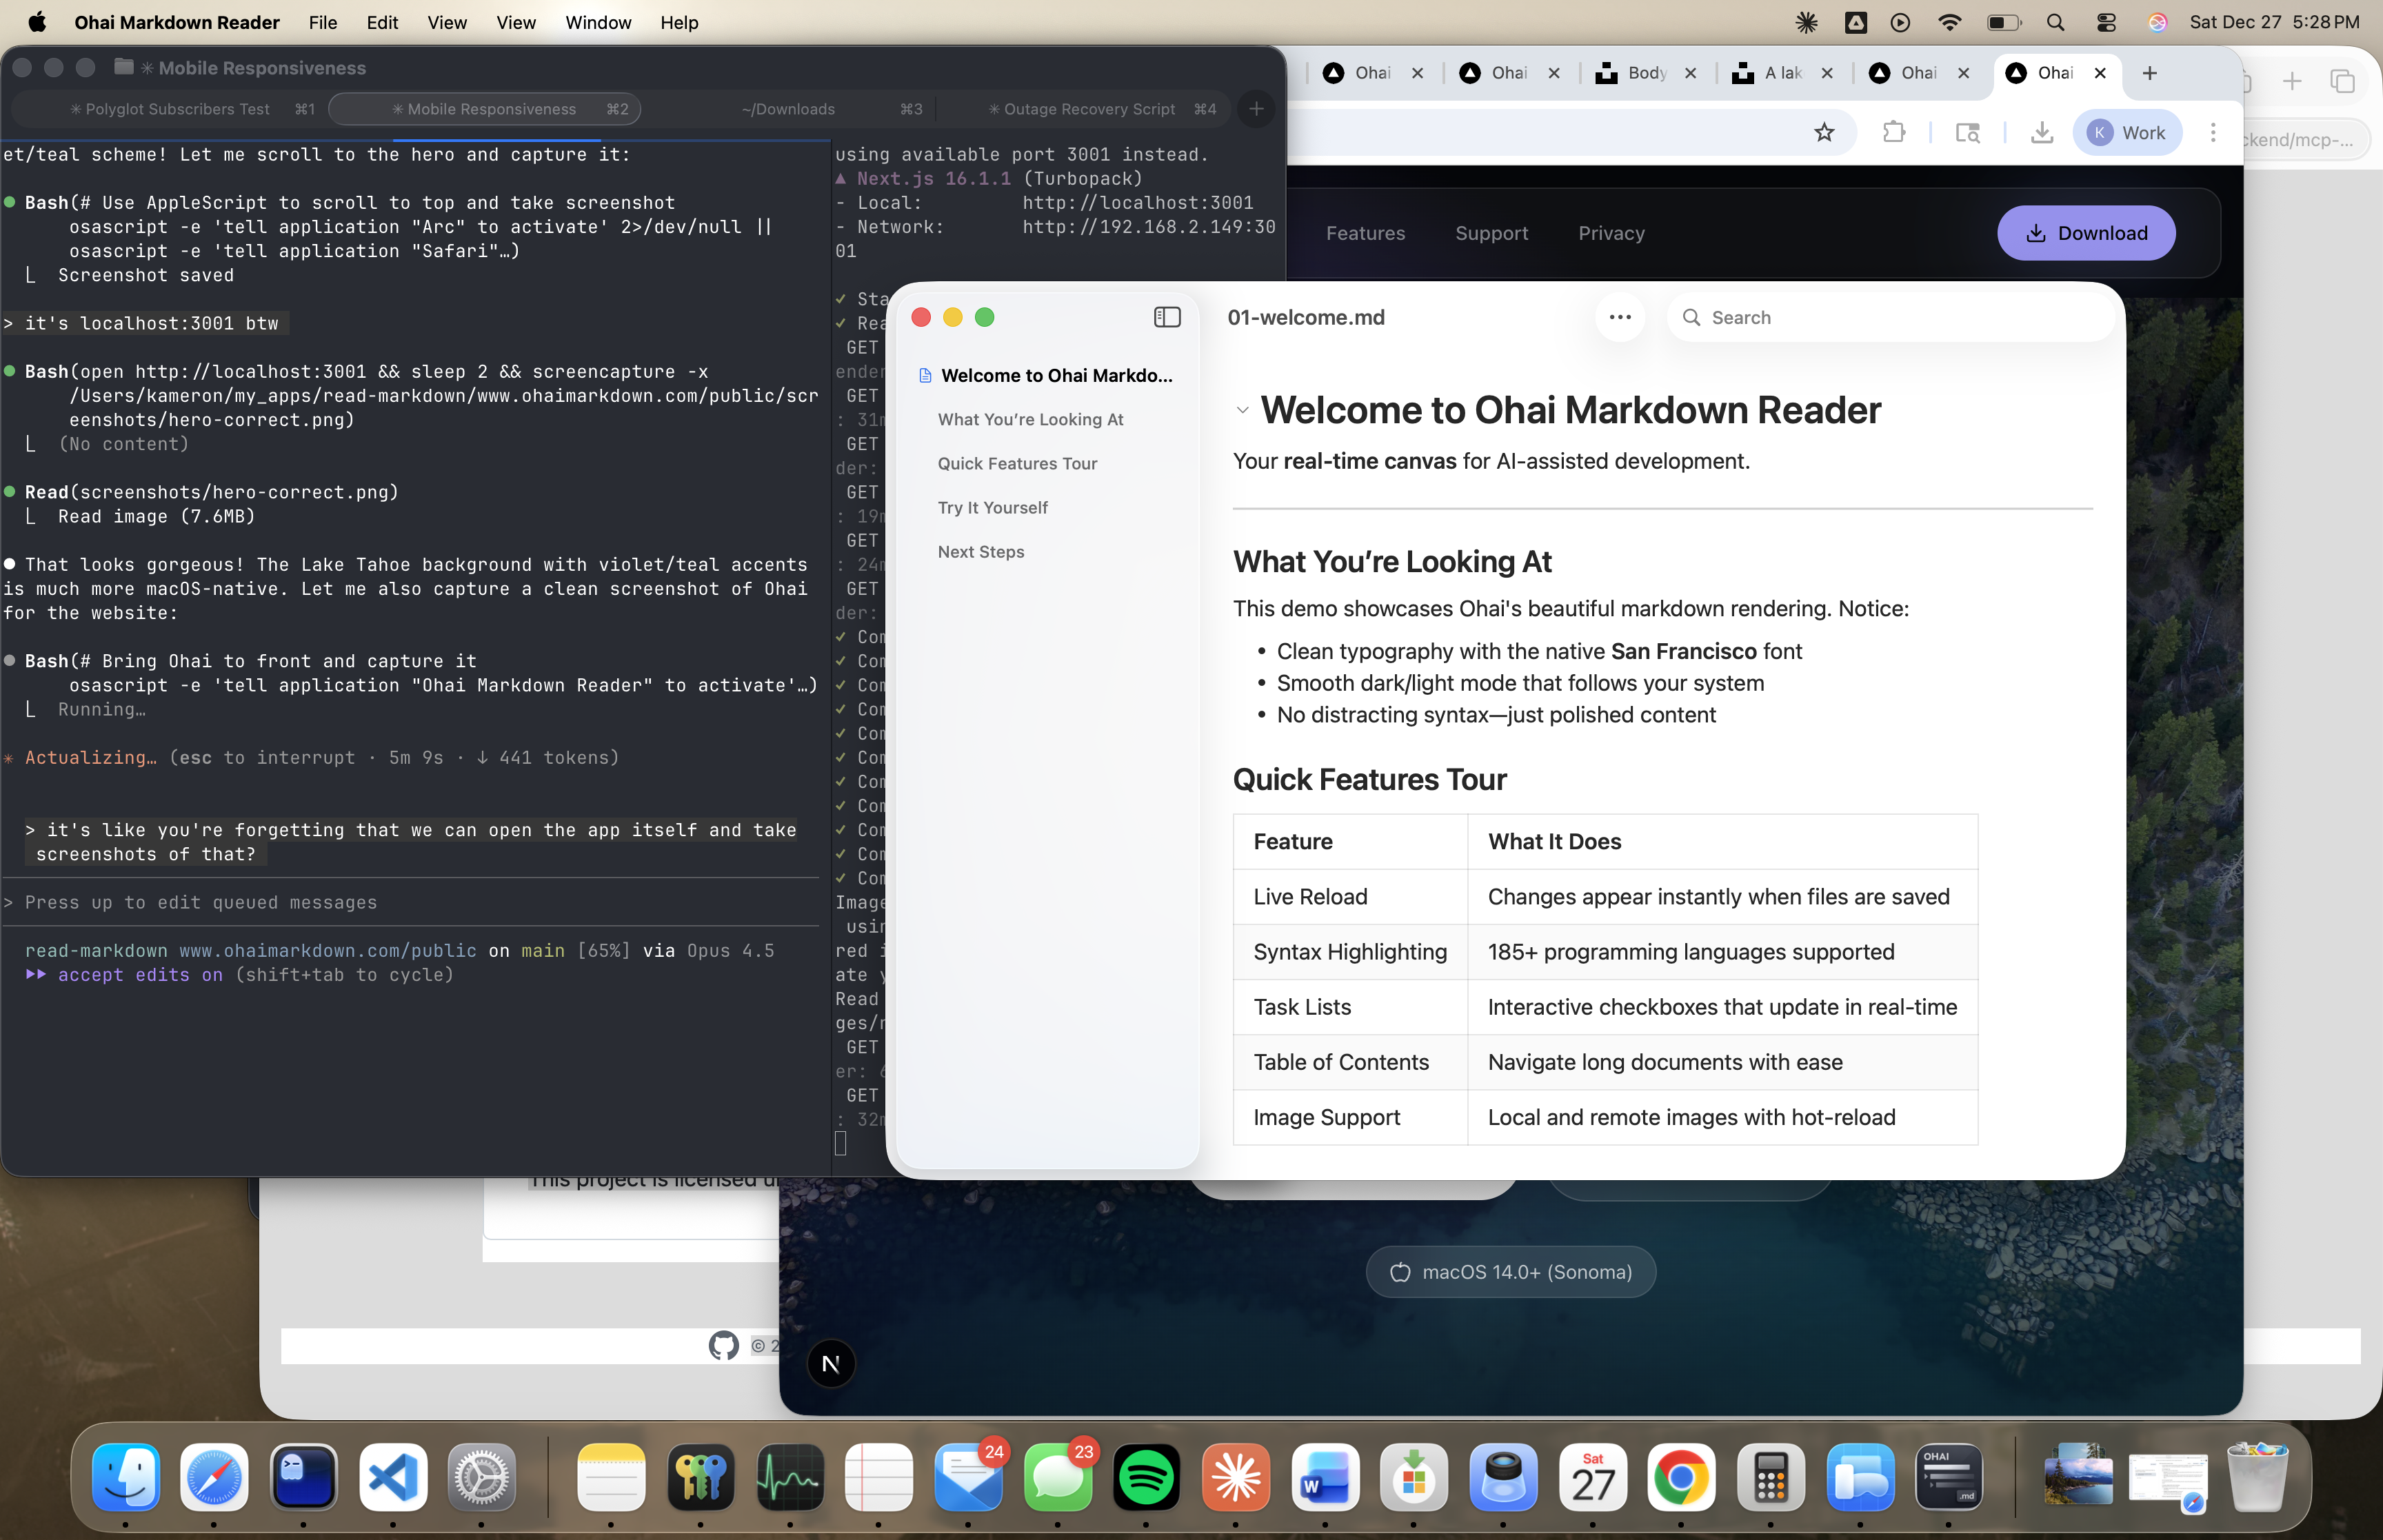
Task: Open Mail from the Dock
Action: pos(968,1478)
